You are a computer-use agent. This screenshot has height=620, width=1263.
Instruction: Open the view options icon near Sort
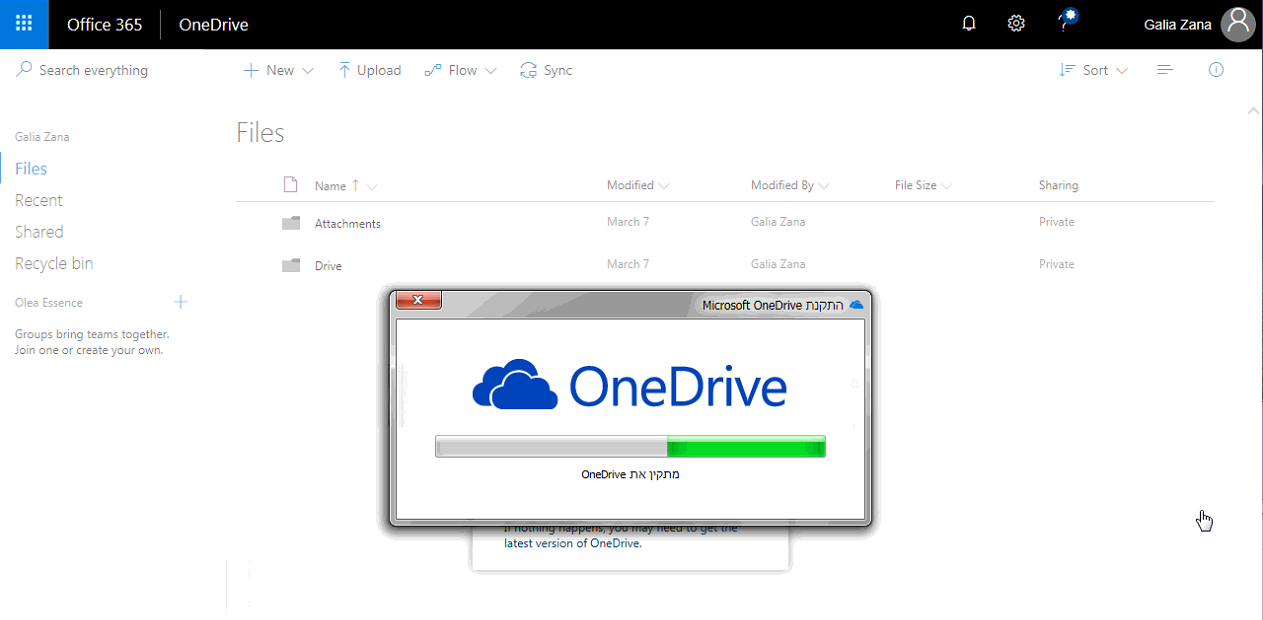tap(1165, 69)
